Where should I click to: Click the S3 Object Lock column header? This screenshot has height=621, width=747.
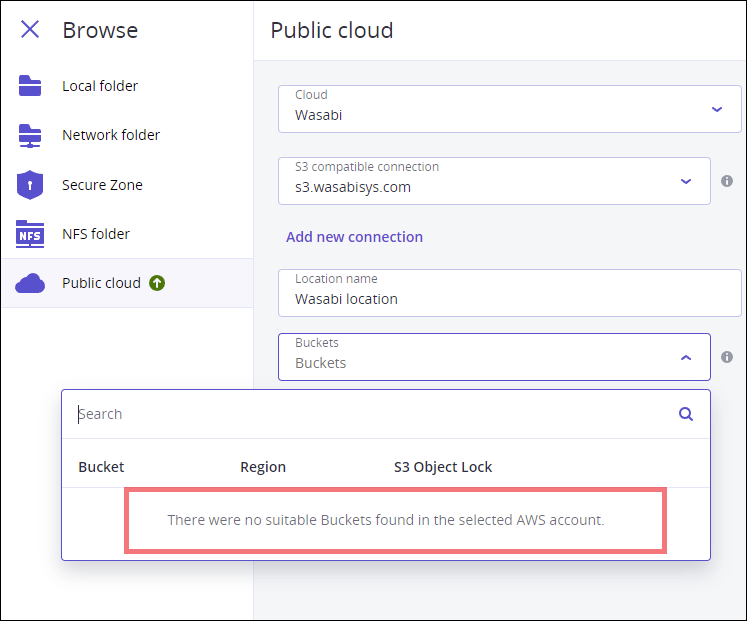click(443, 467)
